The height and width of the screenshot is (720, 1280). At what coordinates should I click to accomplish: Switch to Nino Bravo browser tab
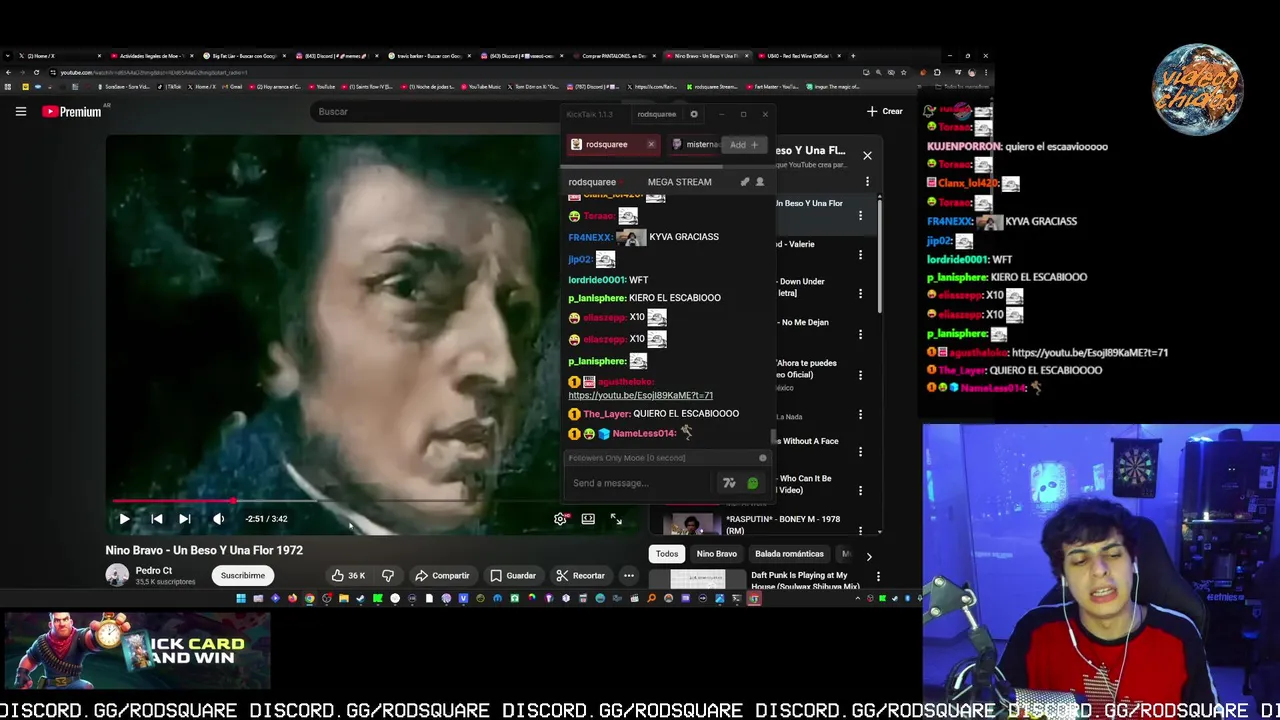706,56
